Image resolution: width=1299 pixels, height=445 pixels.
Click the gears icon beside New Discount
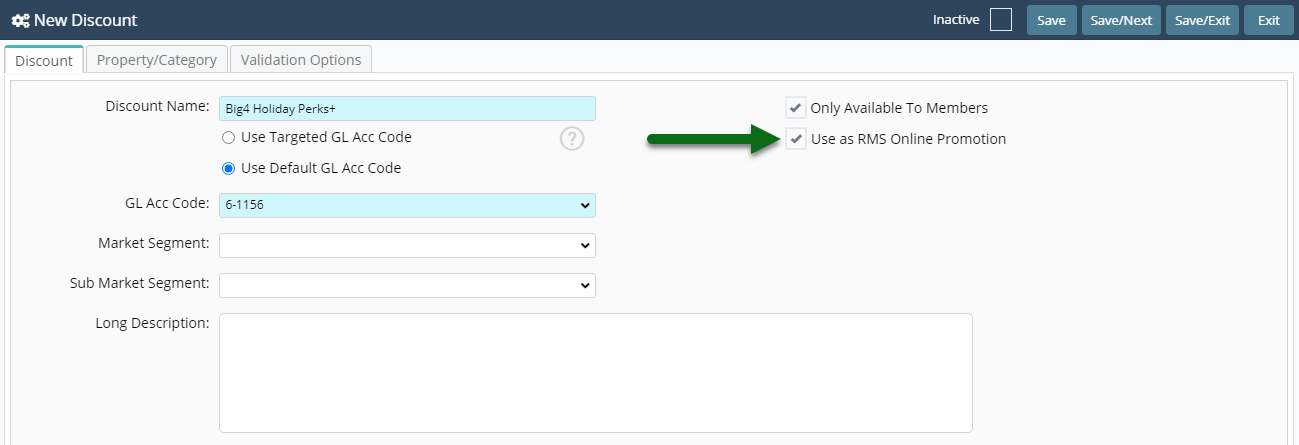point(20,20)
